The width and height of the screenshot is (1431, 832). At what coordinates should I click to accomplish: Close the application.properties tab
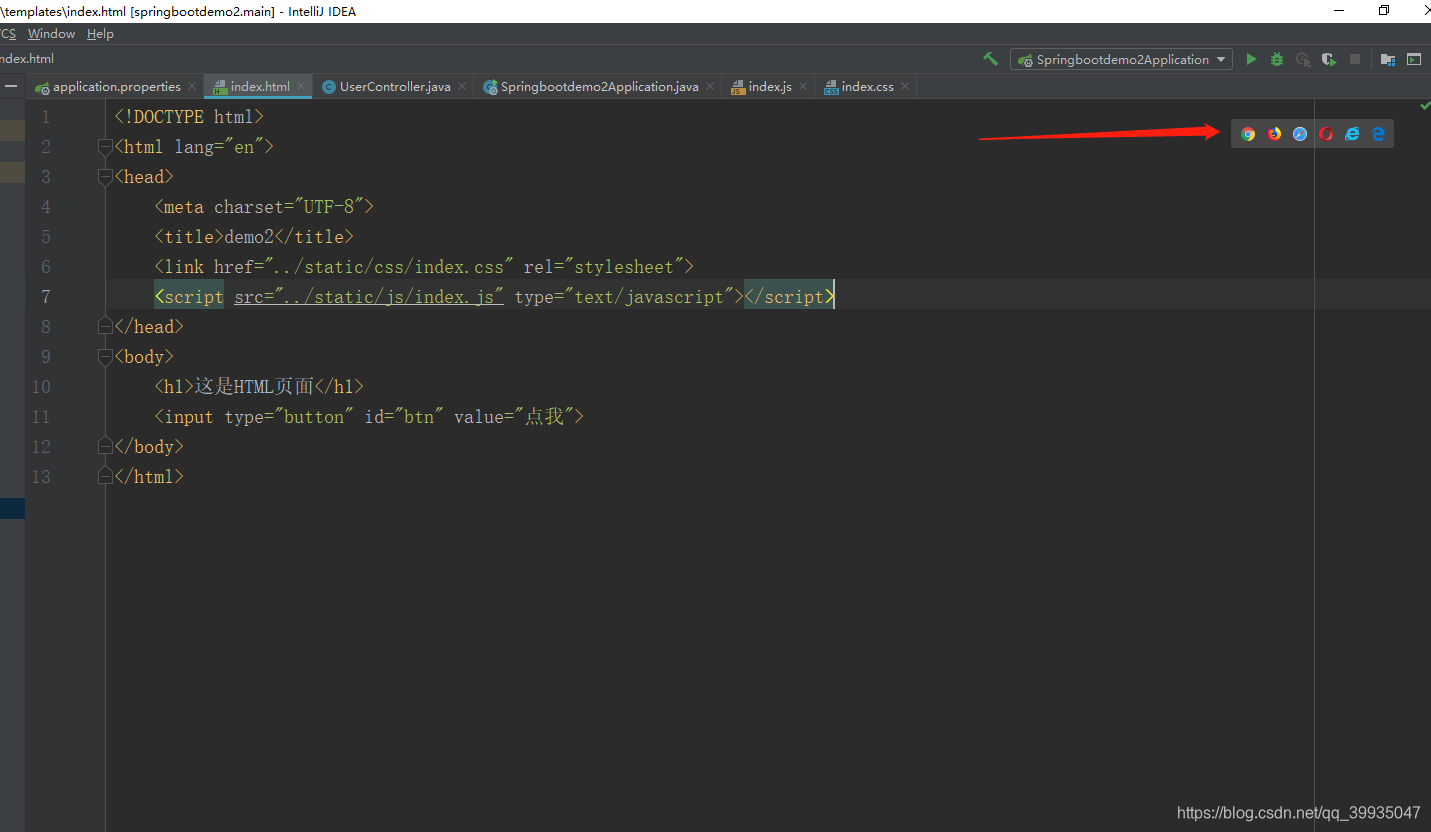[x=193, y=86]
